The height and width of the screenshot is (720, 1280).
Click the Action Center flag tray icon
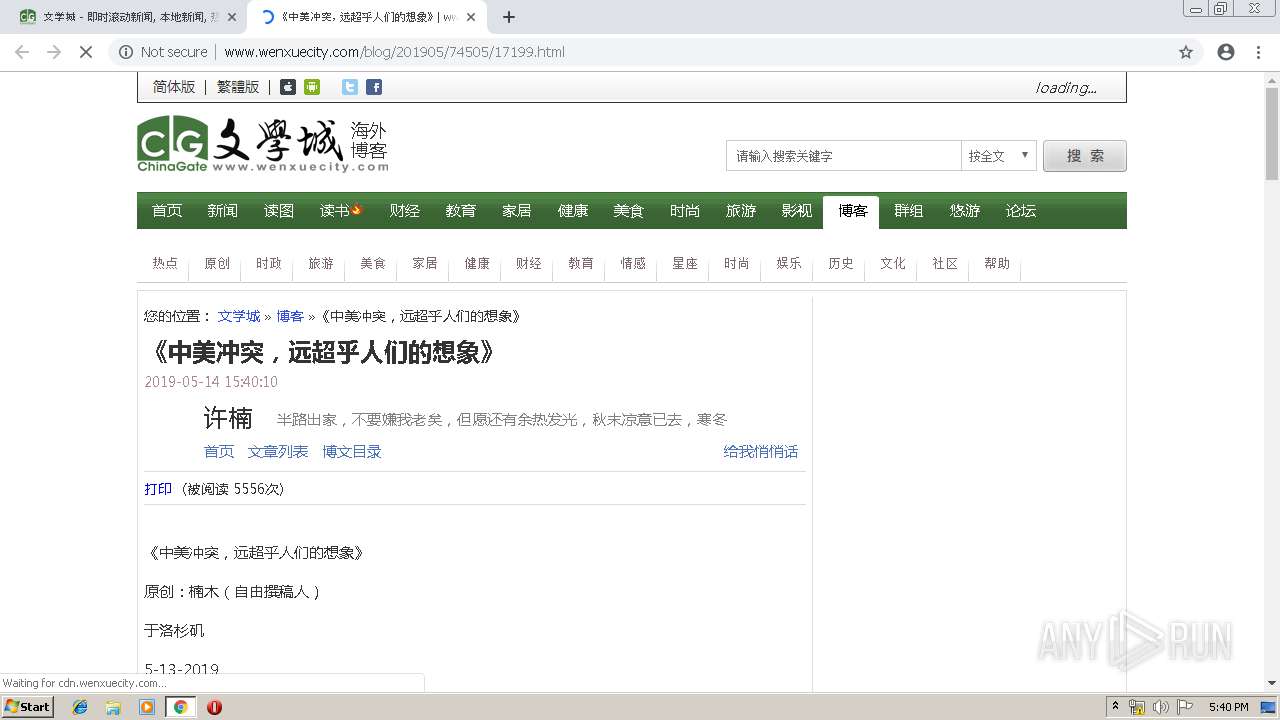1185,707
